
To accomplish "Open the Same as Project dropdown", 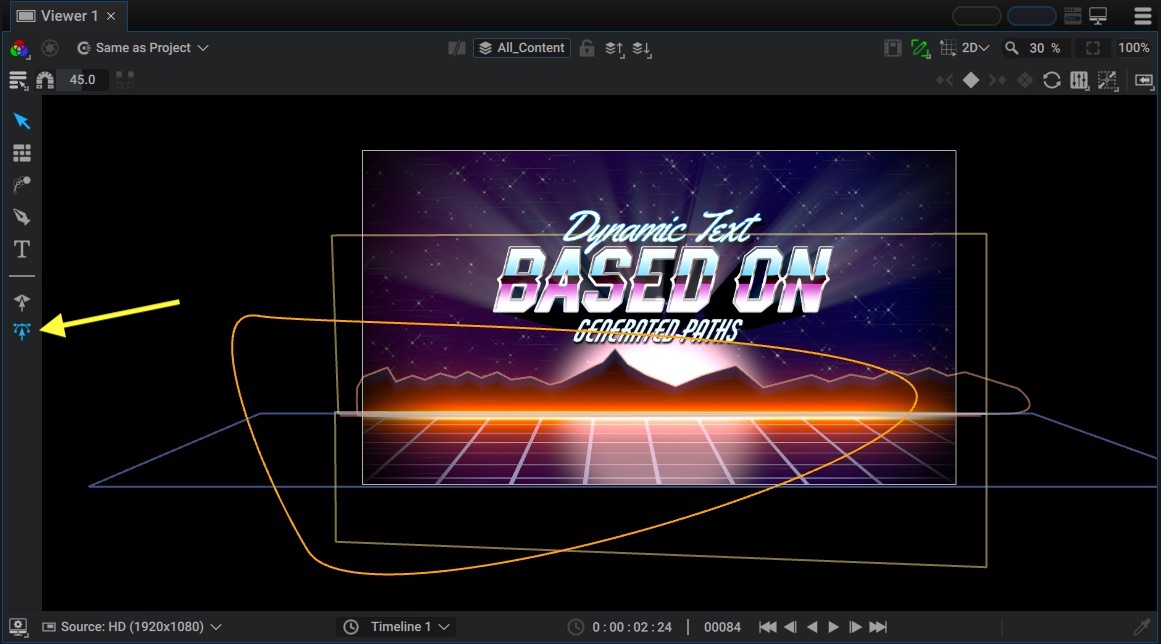I will [143, 47].
